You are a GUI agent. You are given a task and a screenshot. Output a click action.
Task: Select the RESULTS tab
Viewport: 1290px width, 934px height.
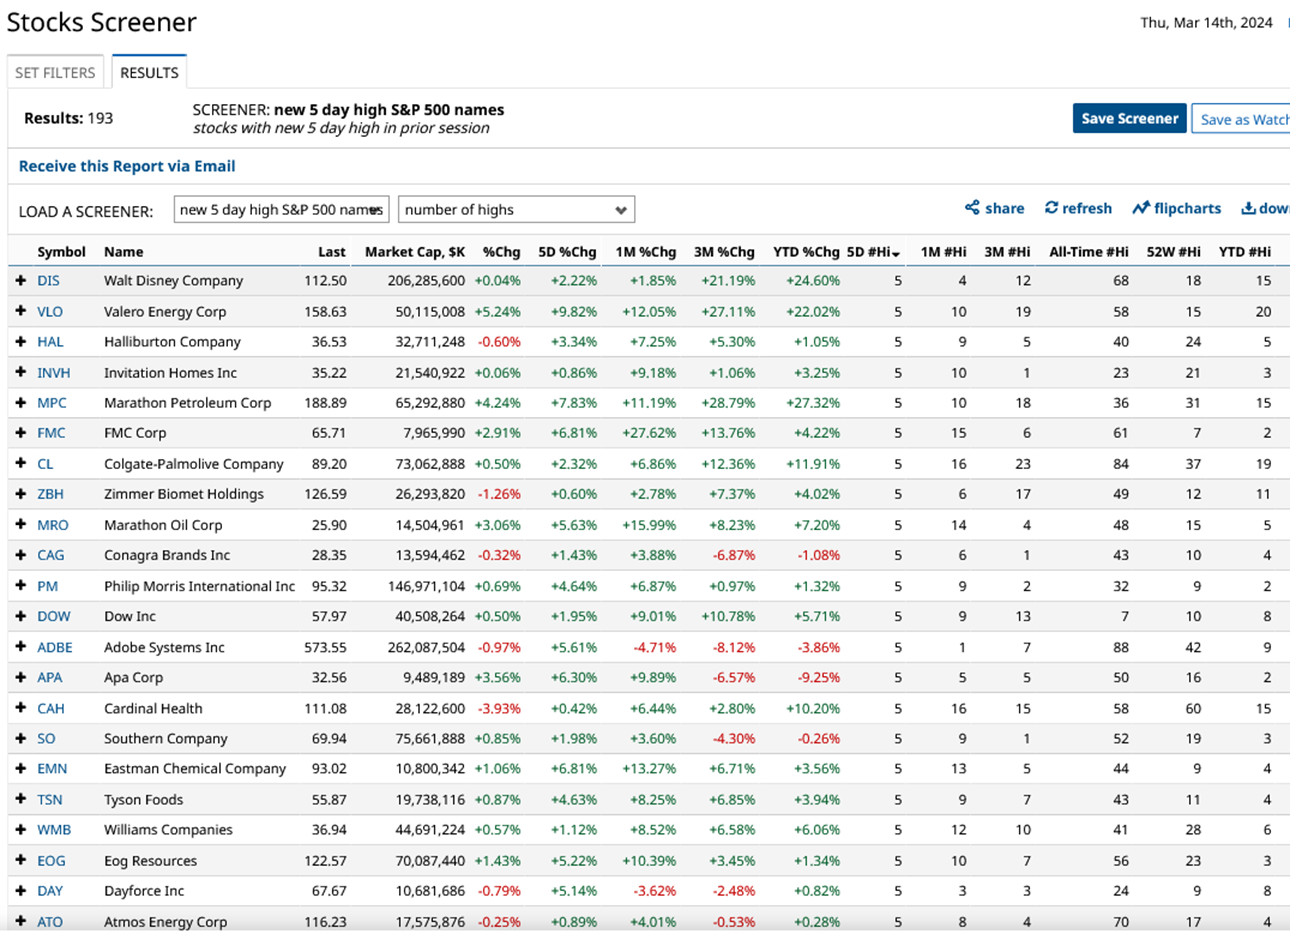149,73
